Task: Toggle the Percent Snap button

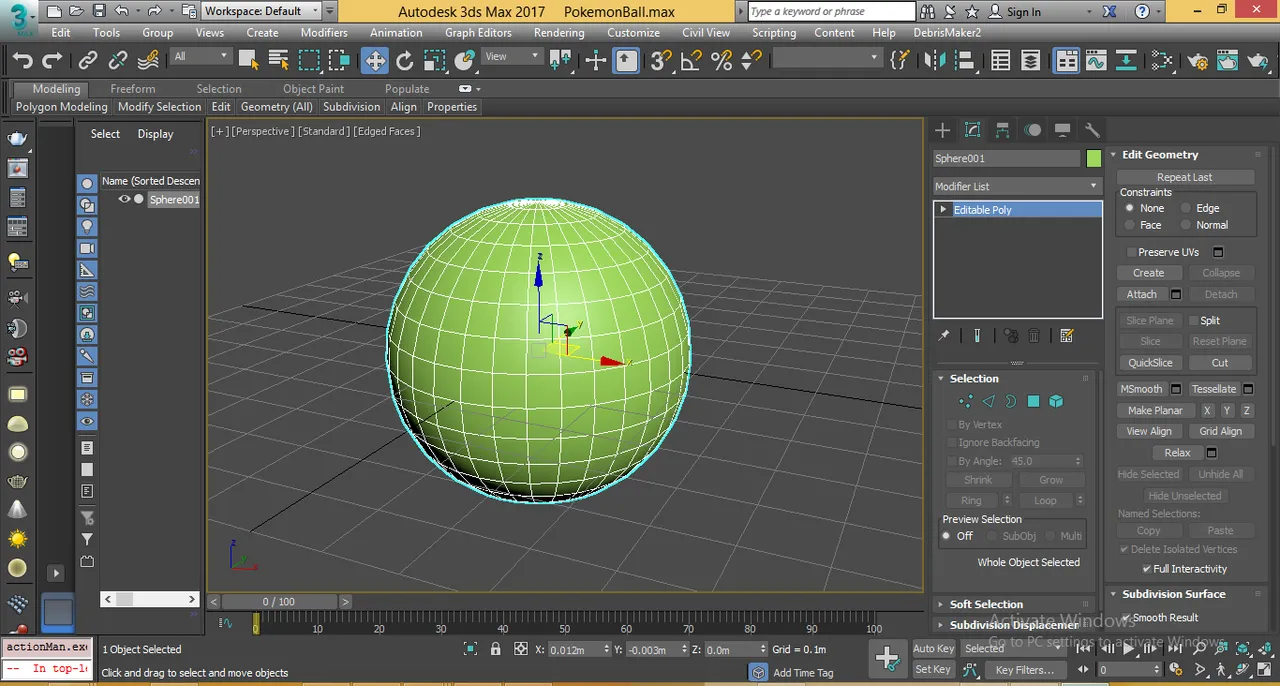Action: [721, 61]
